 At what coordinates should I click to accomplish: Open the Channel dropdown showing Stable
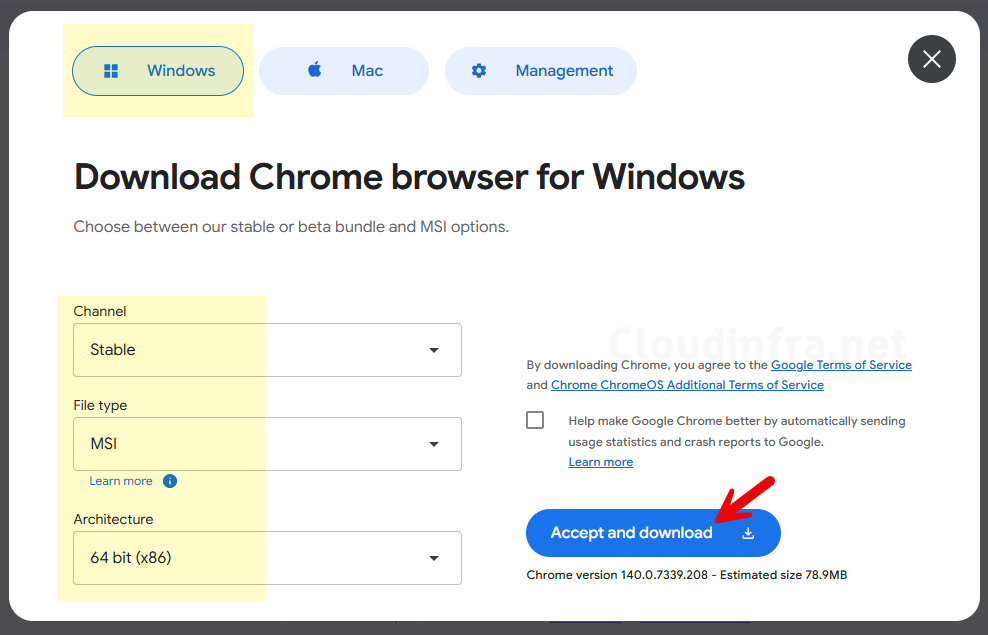coord(267,350)
